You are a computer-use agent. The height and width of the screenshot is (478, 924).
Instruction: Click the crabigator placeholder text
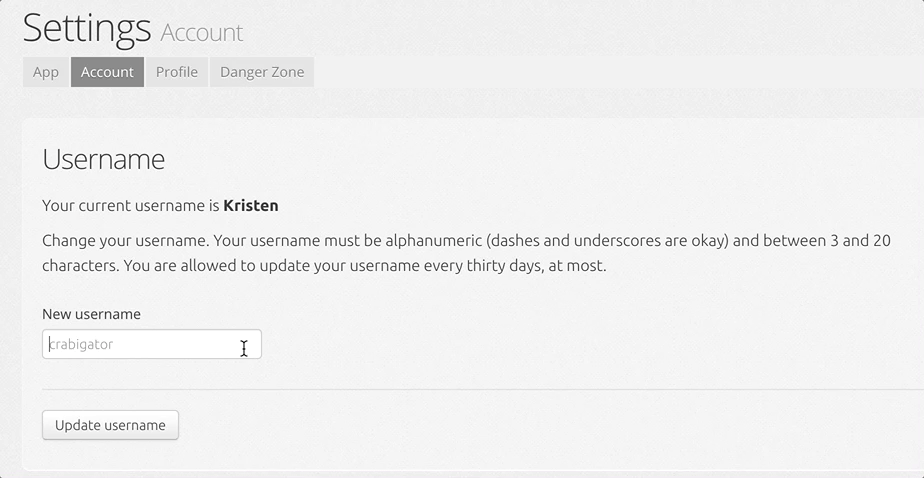tap(81, 344)
